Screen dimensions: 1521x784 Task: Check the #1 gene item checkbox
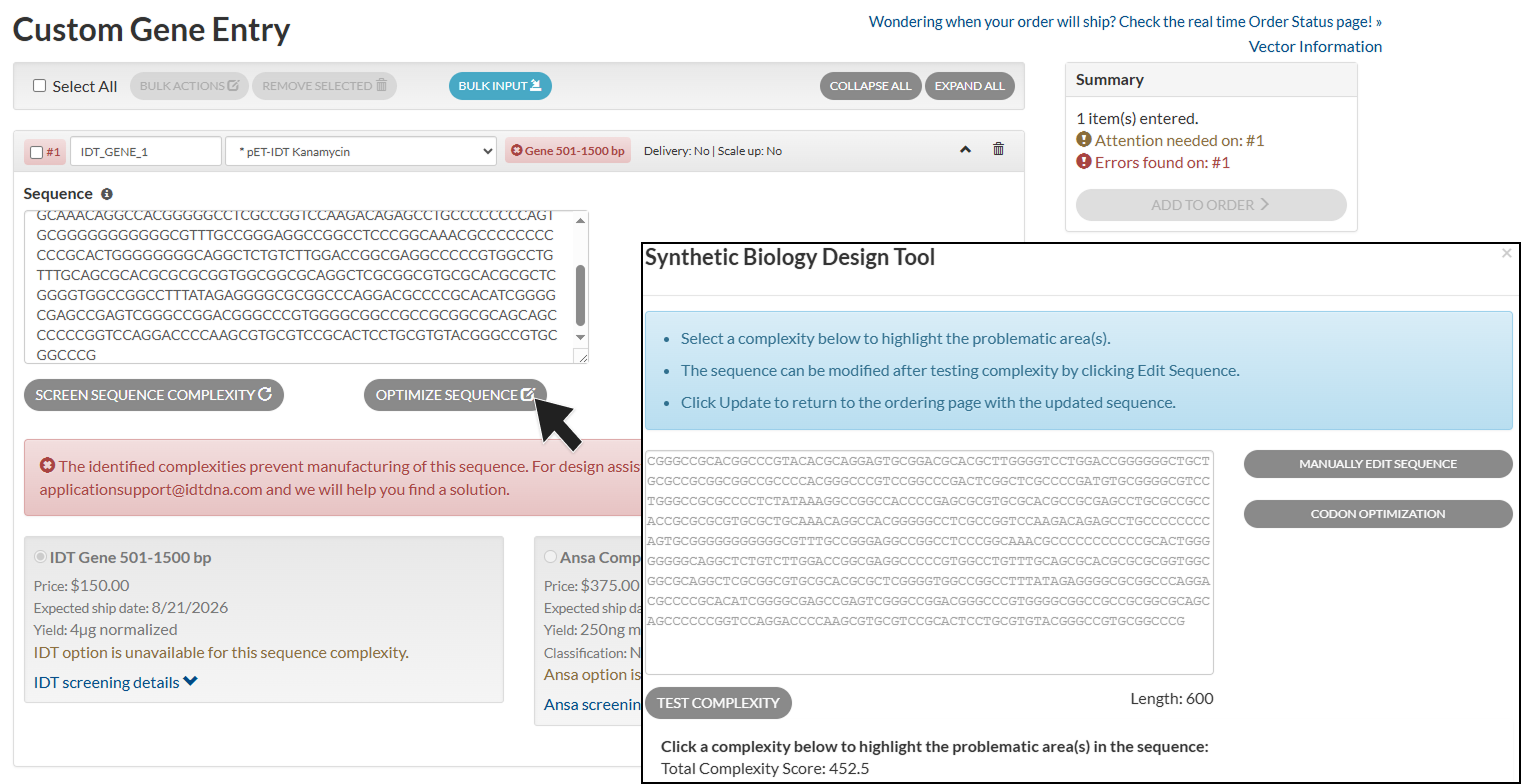pyautogui.click(x=37, y=152)
